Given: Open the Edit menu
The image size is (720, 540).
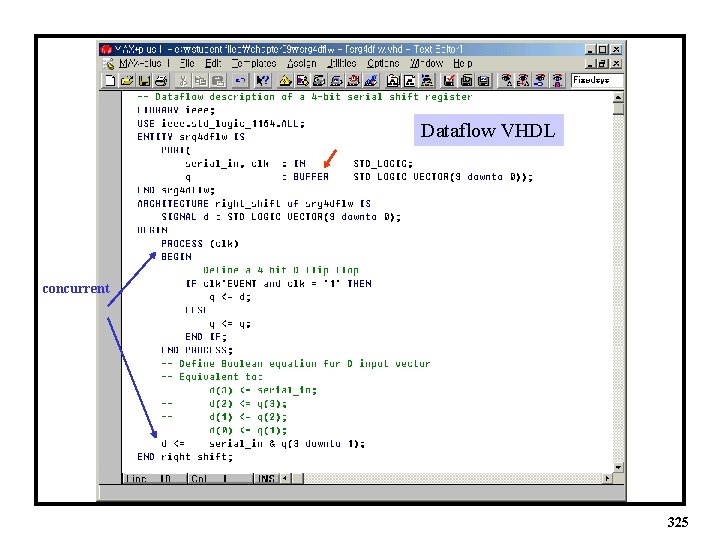Looking at the screenshot, I should pyautogui.click(x=213, y=63).
